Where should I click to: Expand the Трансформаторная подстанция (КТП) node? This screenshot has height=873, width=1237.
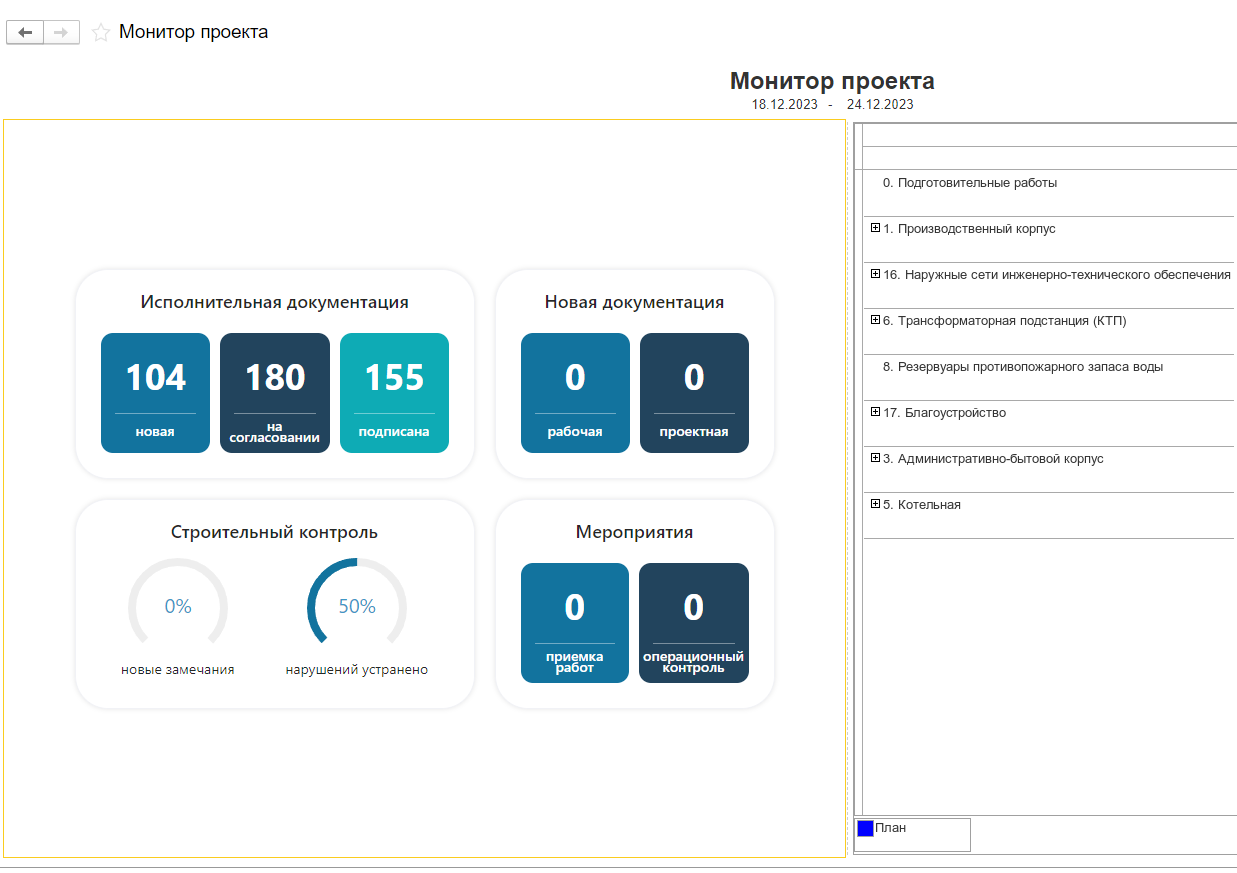point(875,320)
